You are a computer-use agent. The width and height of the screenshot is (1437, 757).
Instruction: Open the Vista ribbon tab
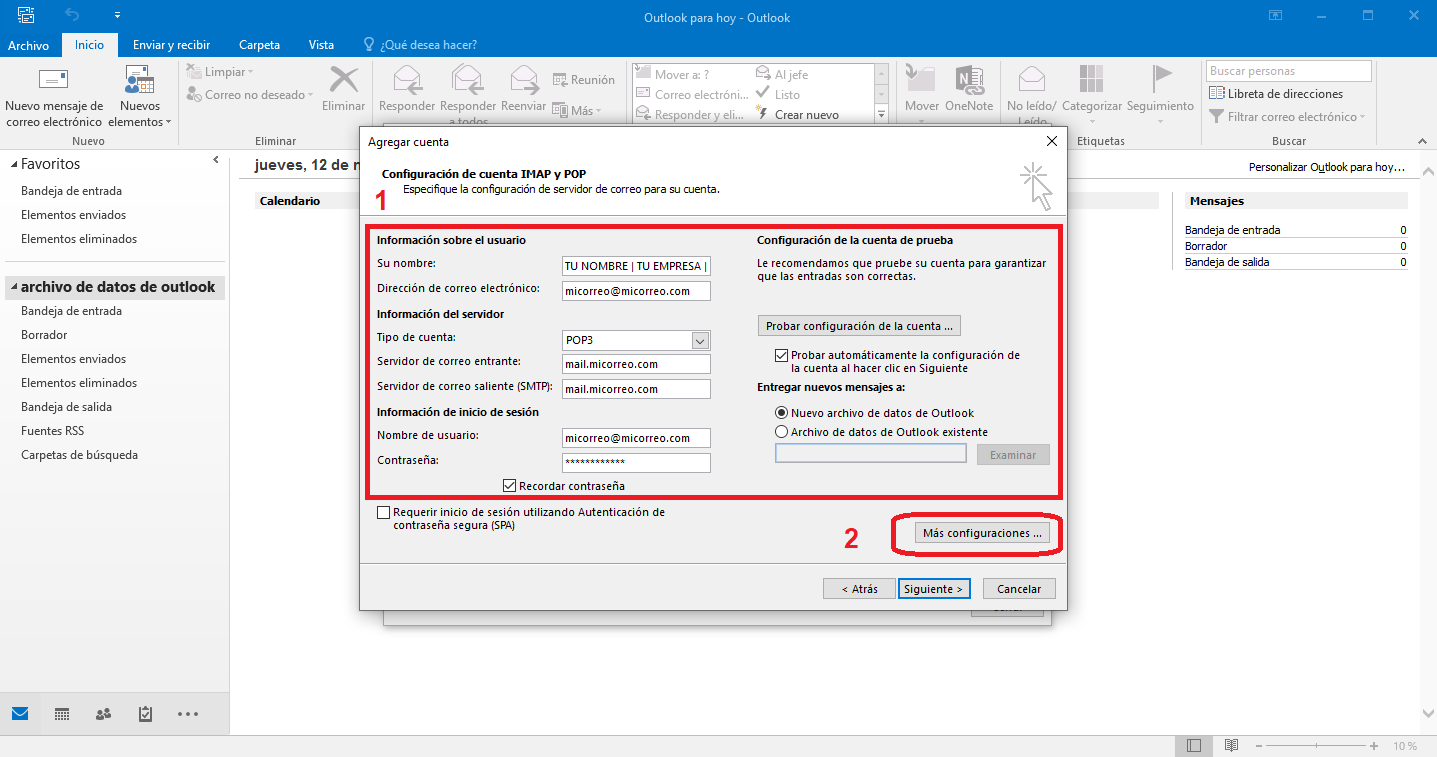tap(321, 45)
